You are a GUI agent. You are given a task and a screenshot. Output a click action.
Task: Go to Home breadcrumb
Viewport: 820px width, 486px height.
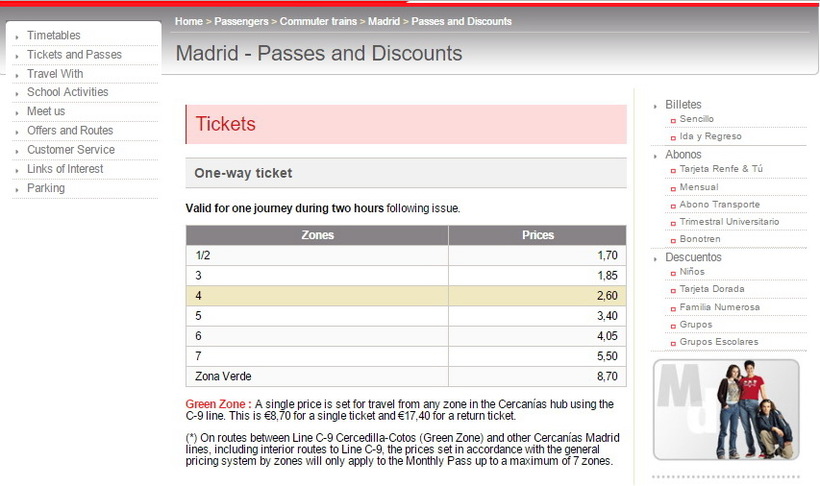pyautogui.click(x=188, y=21)
